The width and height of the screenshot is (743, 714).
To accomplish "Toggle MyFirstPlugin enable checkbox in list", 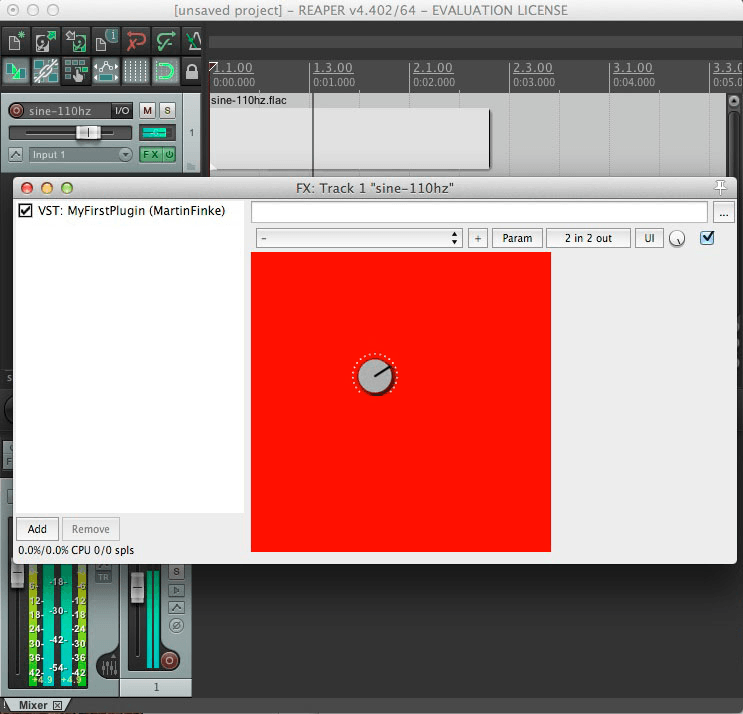I will 25,210.
